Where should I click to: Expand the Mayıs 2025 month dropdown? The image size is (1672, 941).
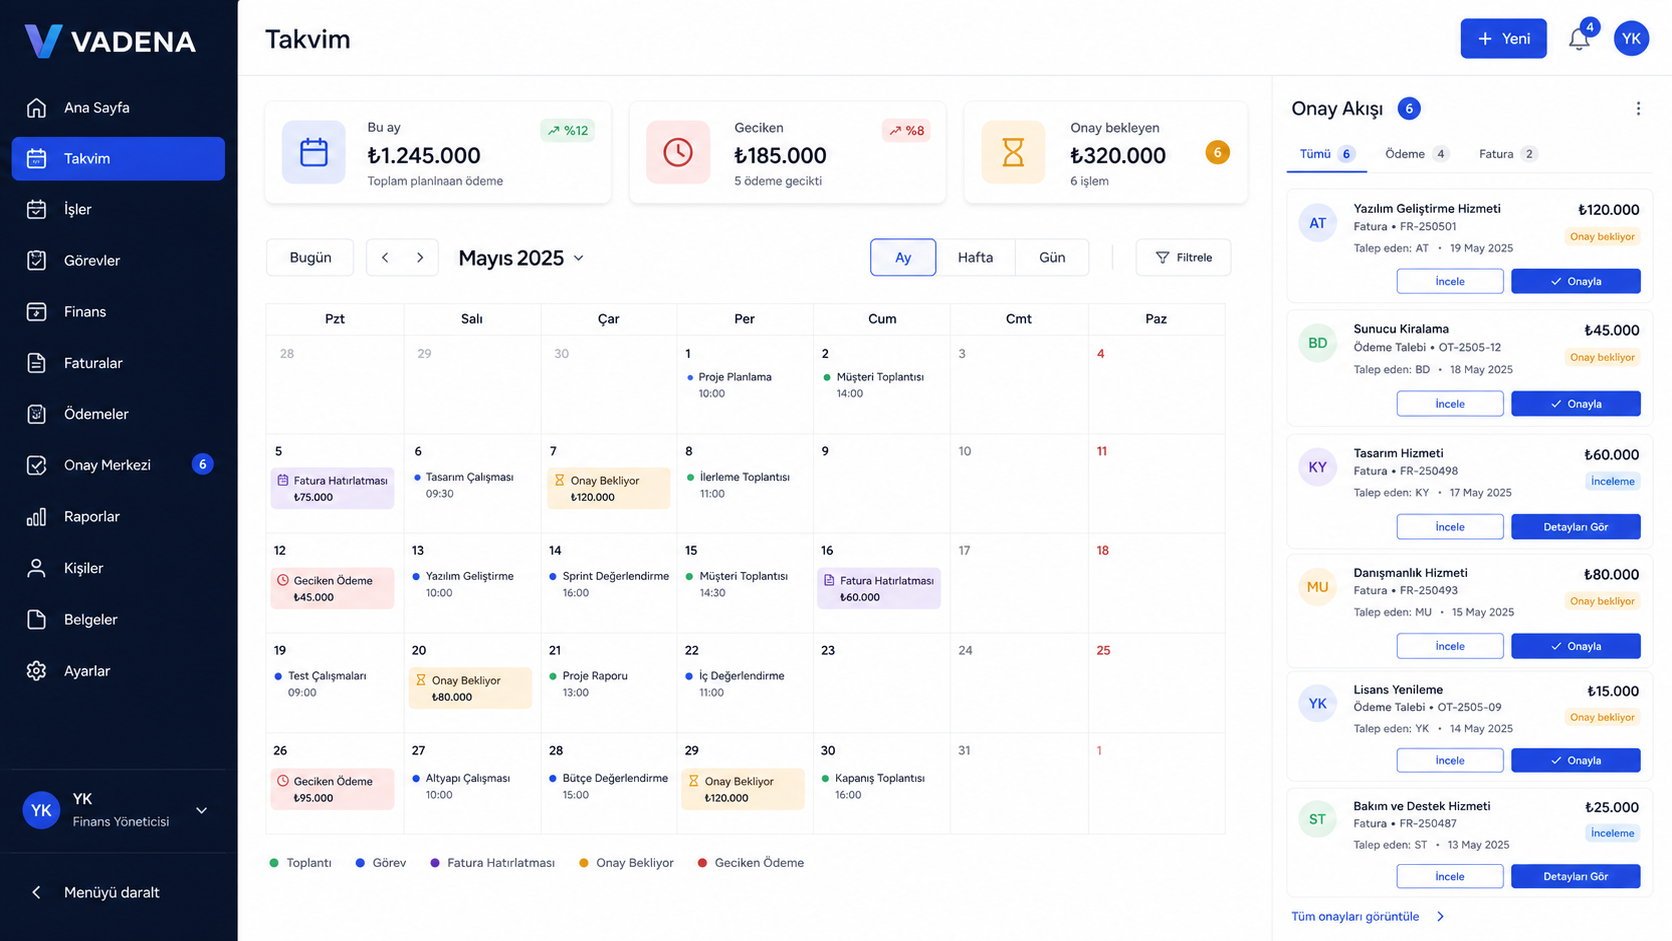(521, 258)
